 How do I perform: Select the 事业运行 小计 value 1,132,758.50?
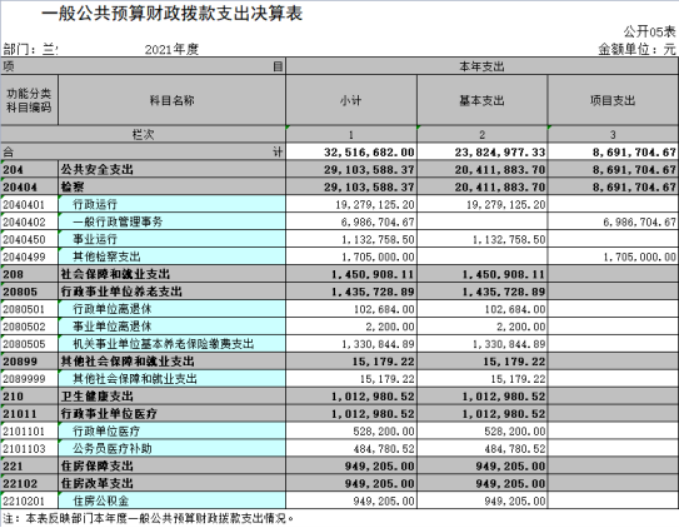tap(351, 239)
